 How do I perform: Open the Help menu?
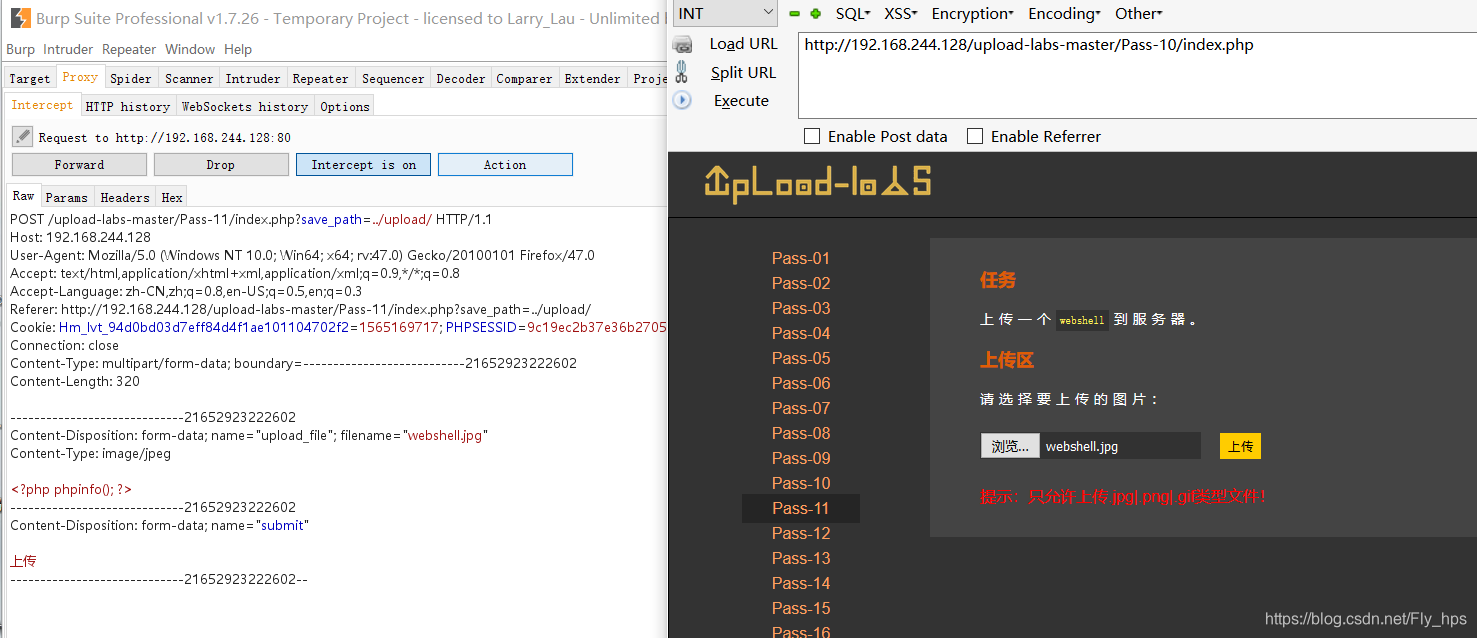click(238, 49)
